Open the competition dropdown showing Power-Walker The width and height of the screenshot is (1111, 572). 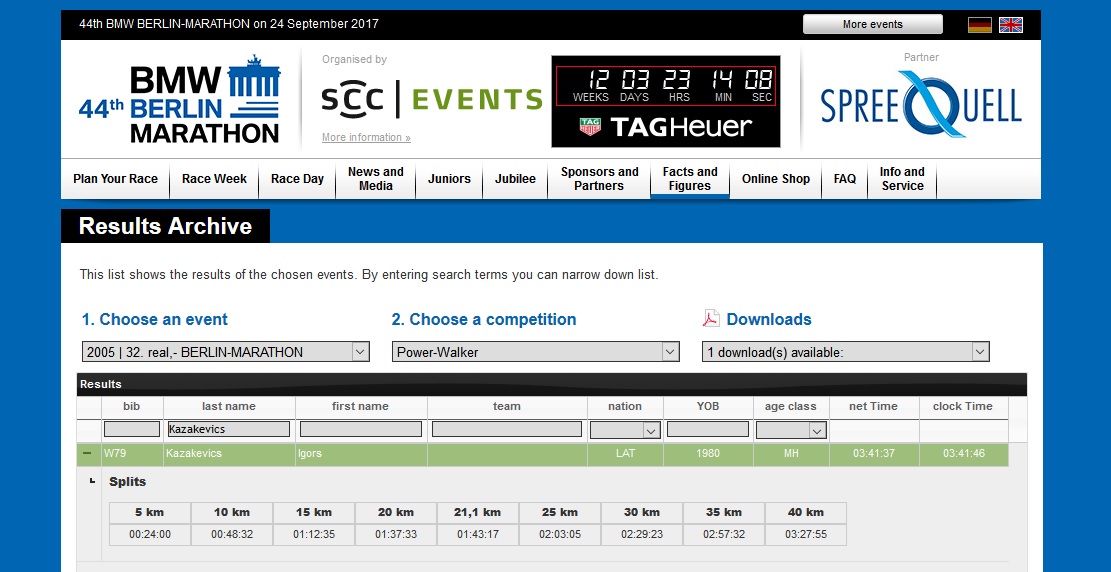pyautogui.click(x=536, y=352)
